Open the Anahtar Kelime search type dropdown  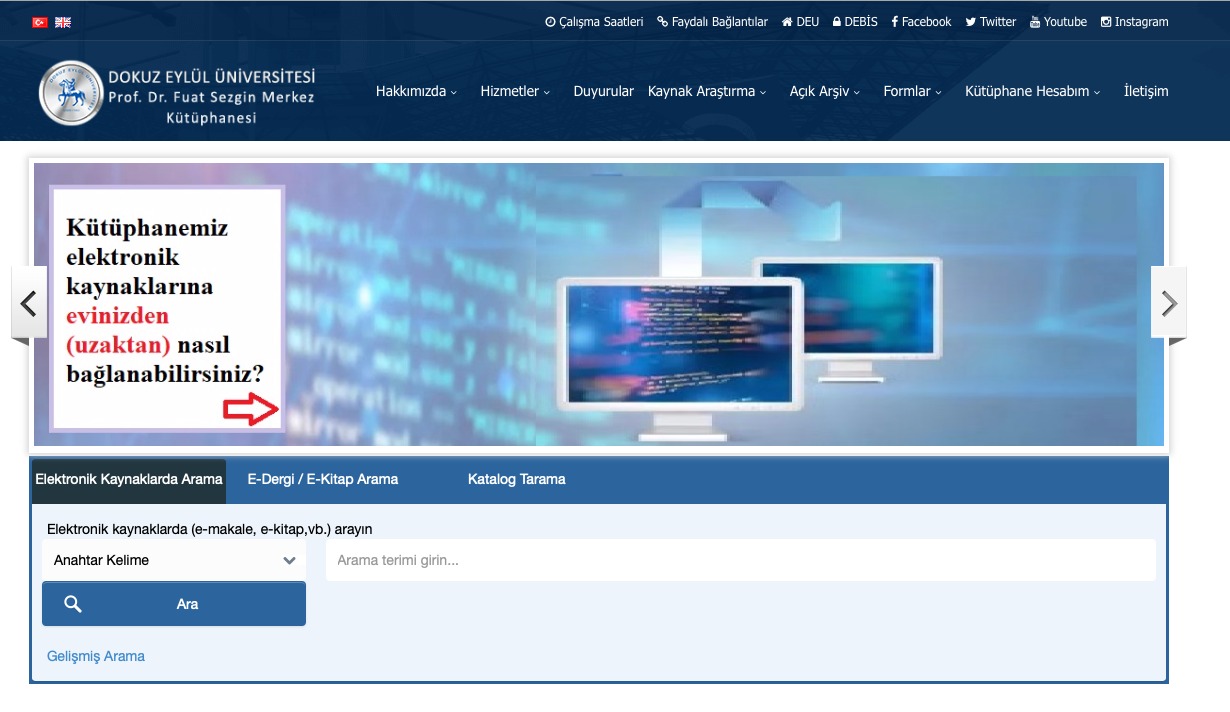tap(174, 560)
